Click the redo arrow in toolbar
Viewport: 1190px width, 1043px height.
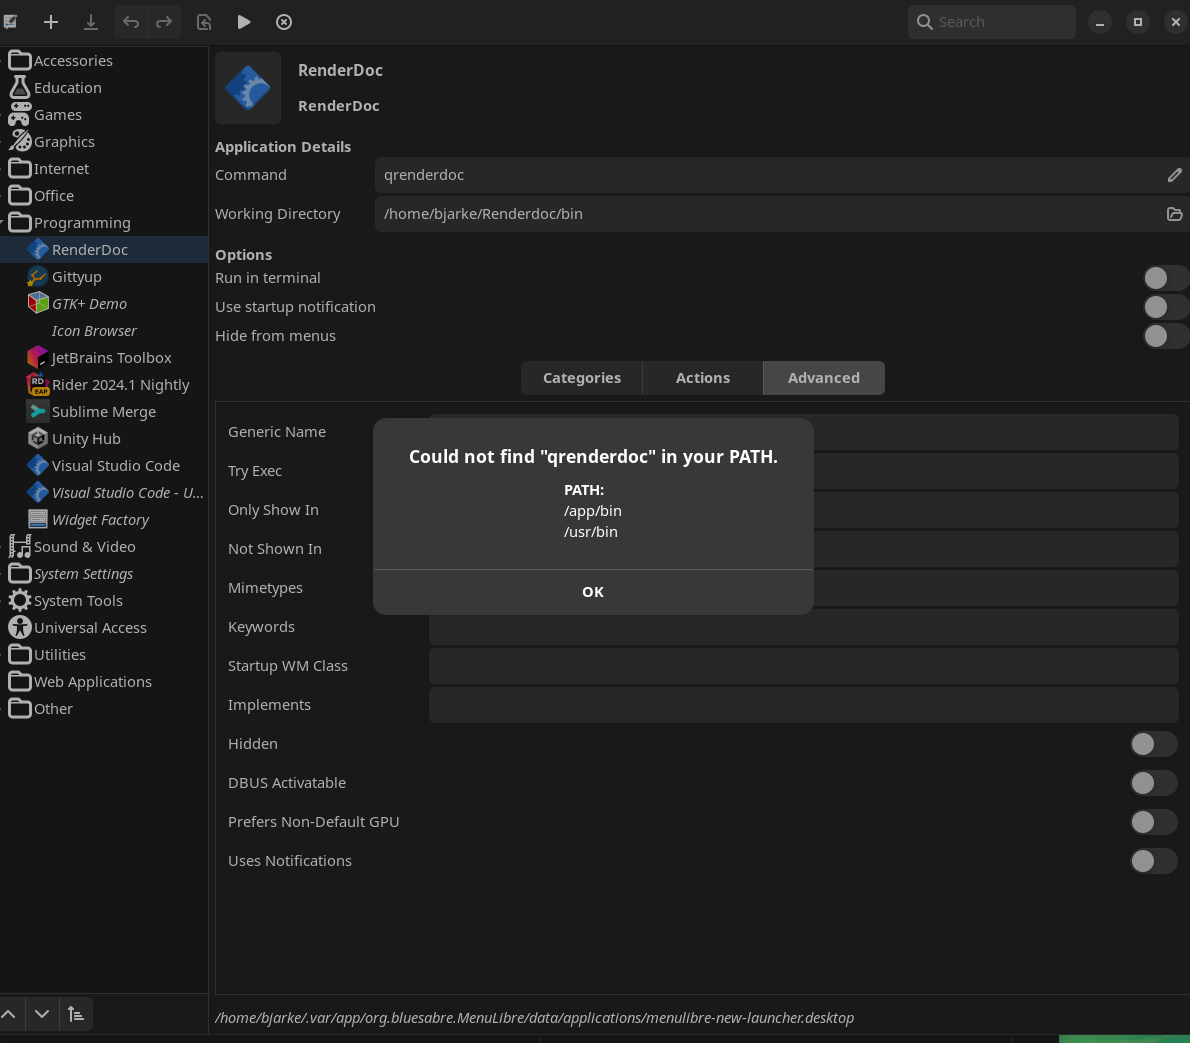164,22
